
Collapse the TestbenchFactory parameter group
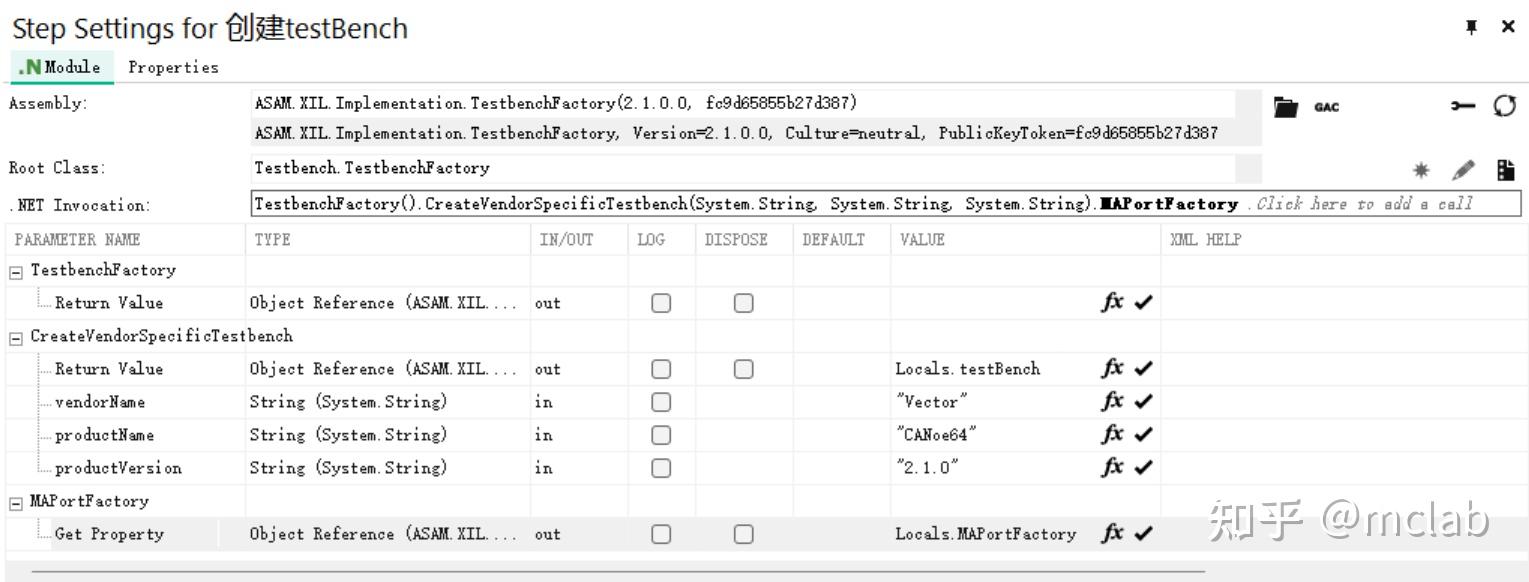click(x=16, y=271)
